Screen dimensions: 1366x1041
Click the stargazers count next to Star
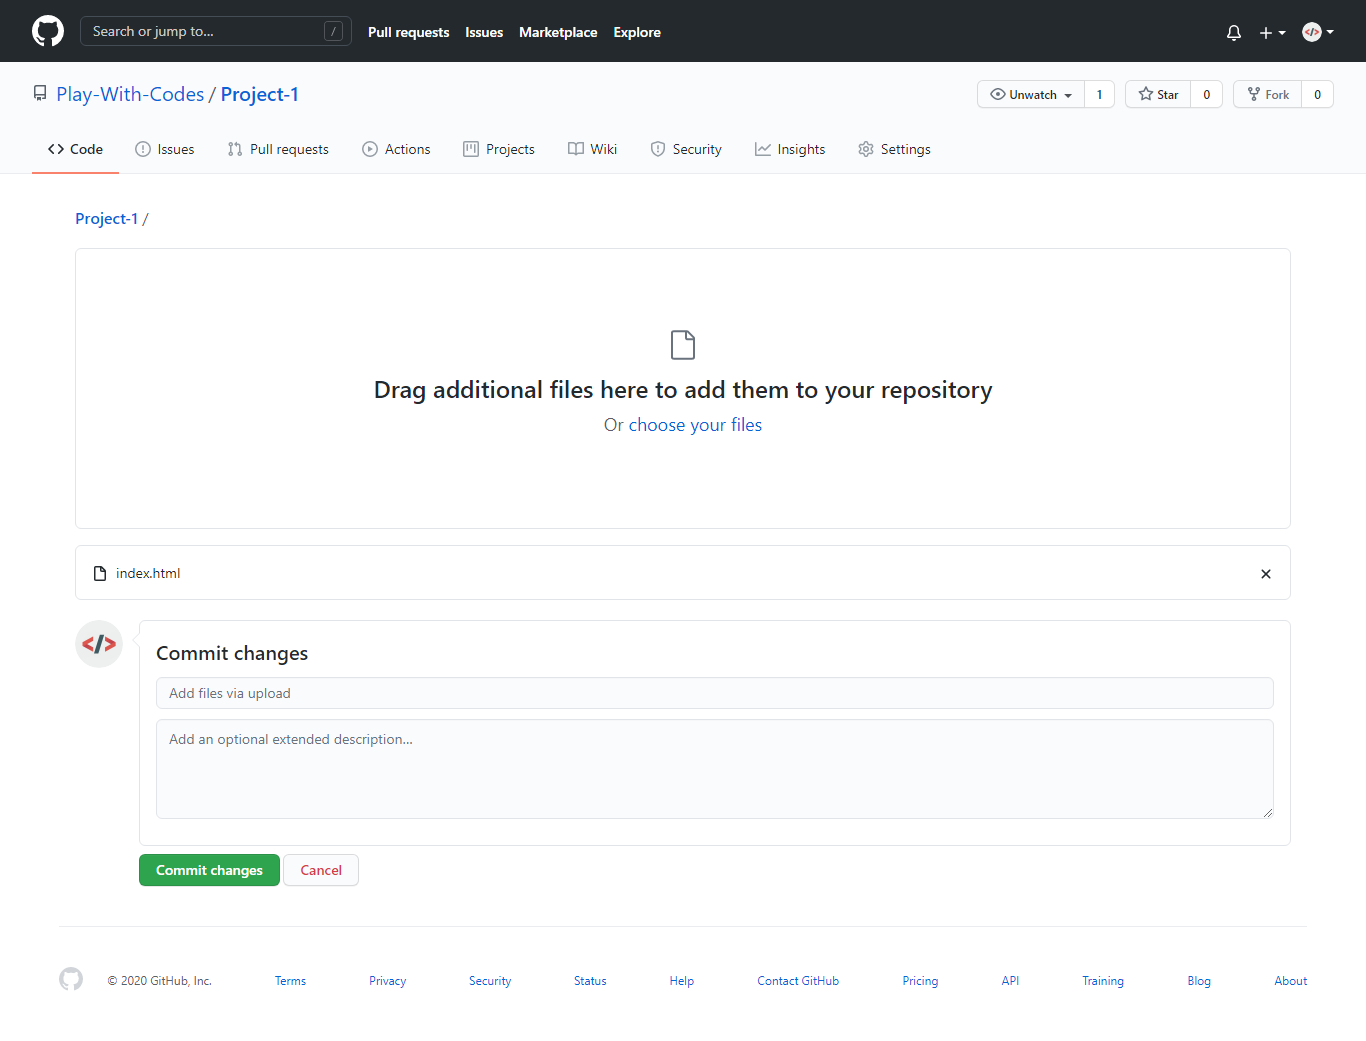[1207, 94]
